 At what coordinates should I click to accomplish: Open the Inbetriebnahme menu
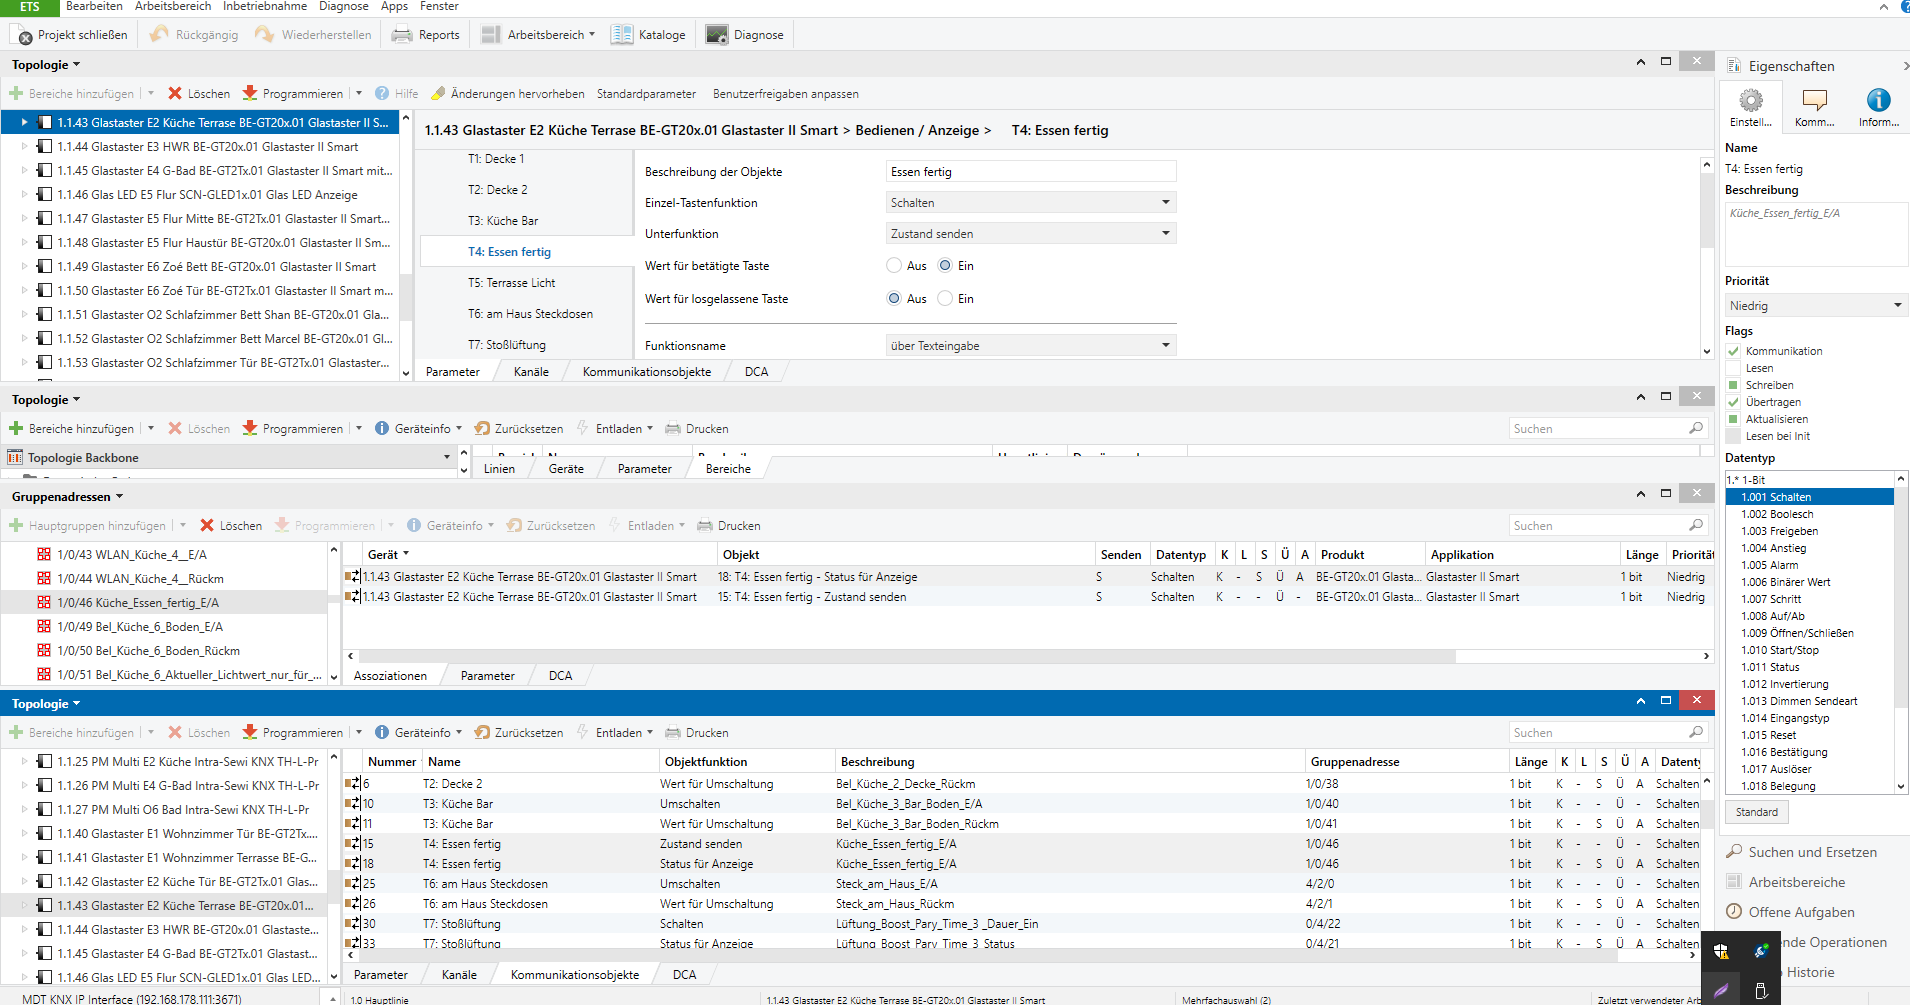(x=265, y=6)
